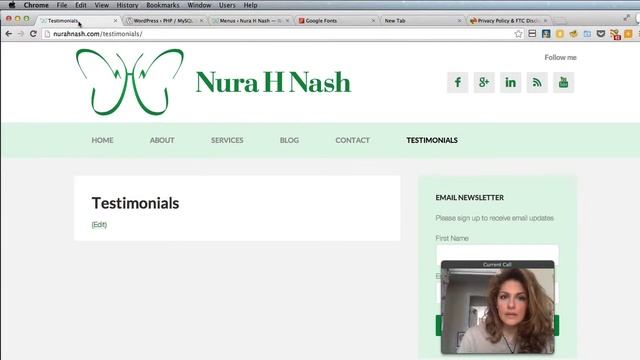640x360 pixels.
Task: Go to CONTACT navigation link
Action: point(352,140)
